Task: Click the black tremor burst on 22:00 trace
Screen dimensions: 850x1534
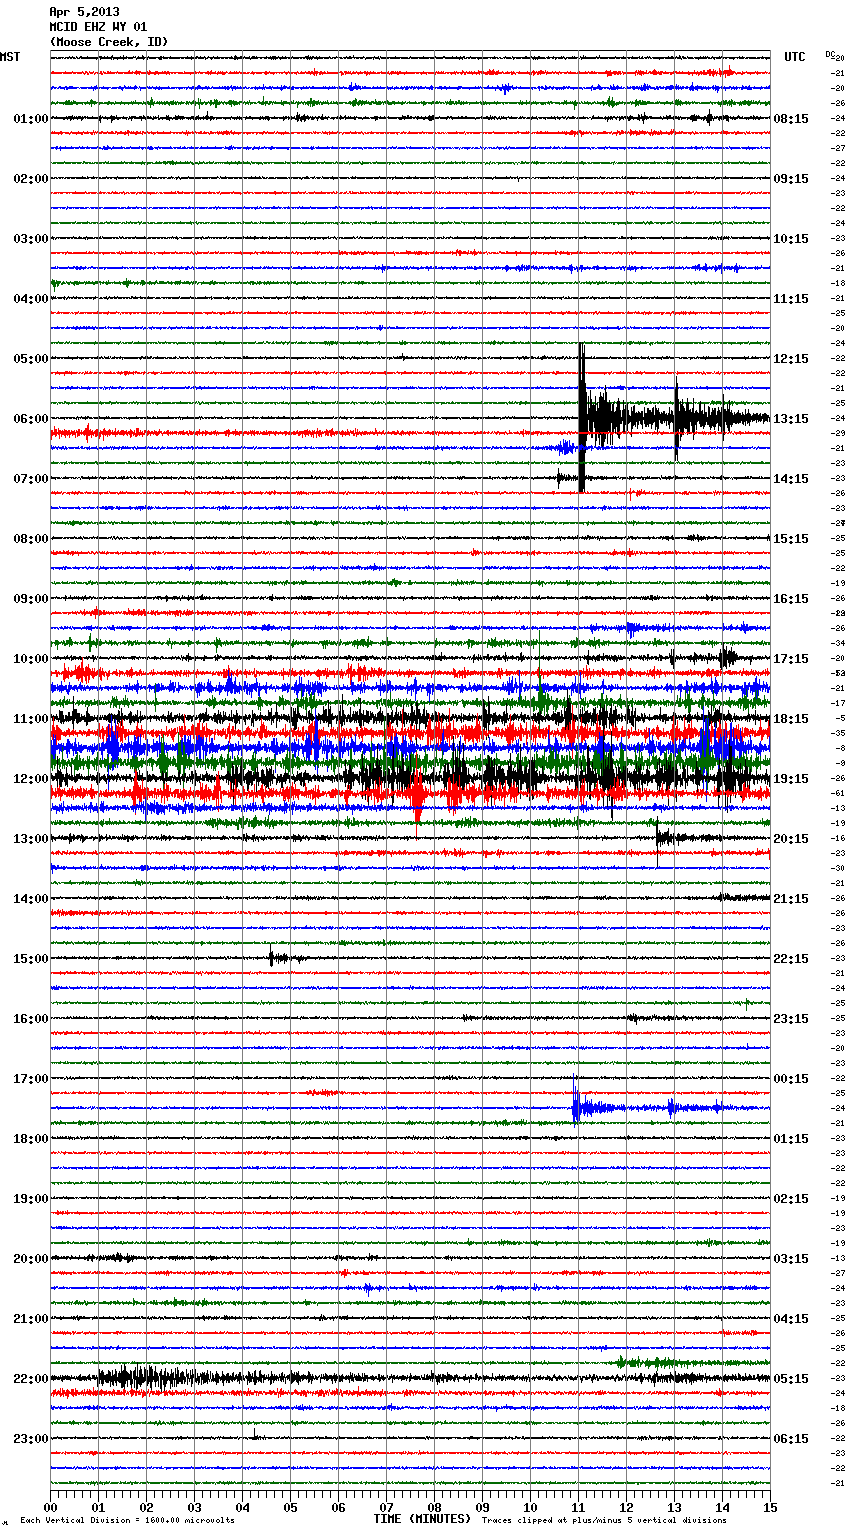Action: click(135, 1377)
